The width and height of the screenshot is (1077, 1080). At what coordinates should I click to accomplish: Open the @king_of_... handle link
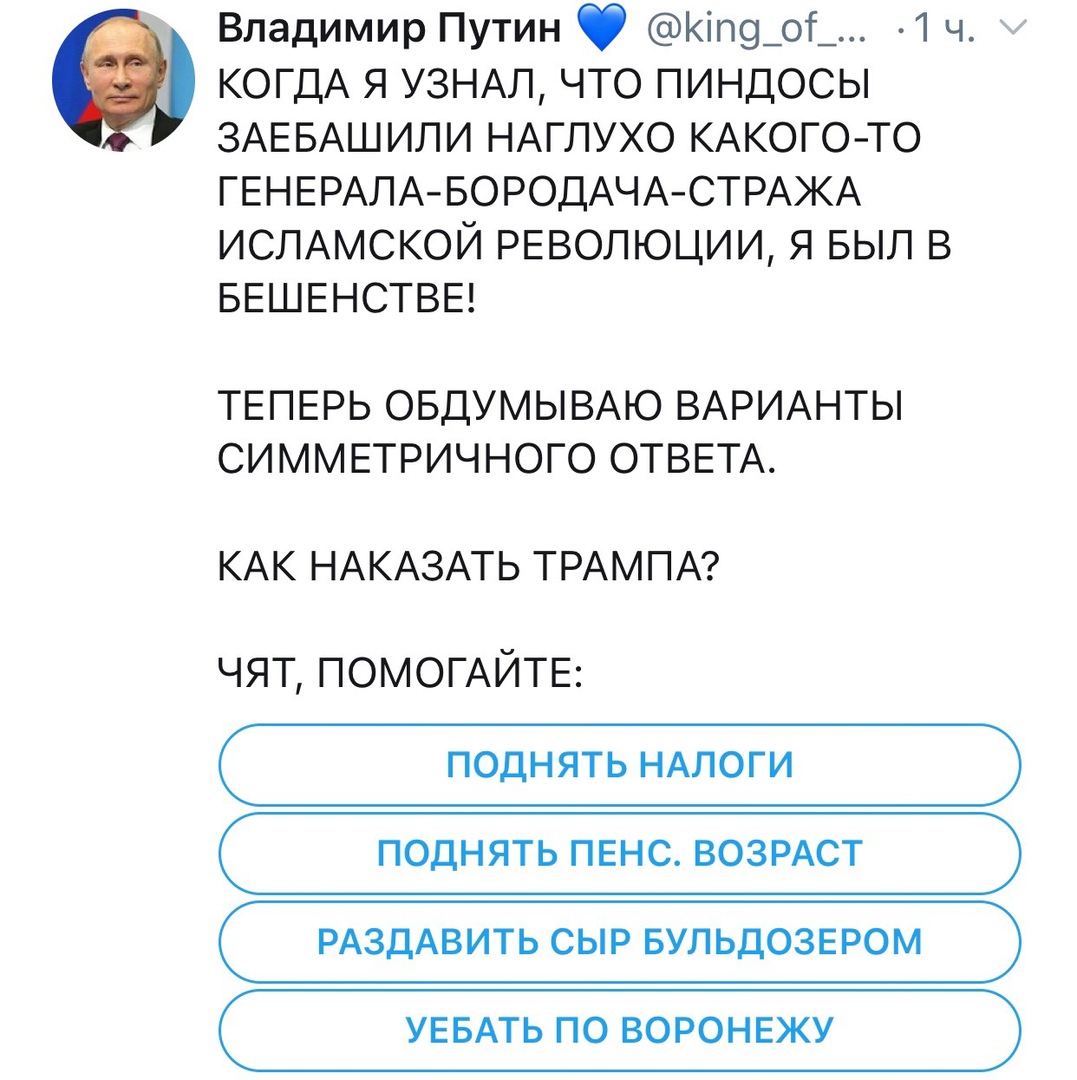coord(755,29)
